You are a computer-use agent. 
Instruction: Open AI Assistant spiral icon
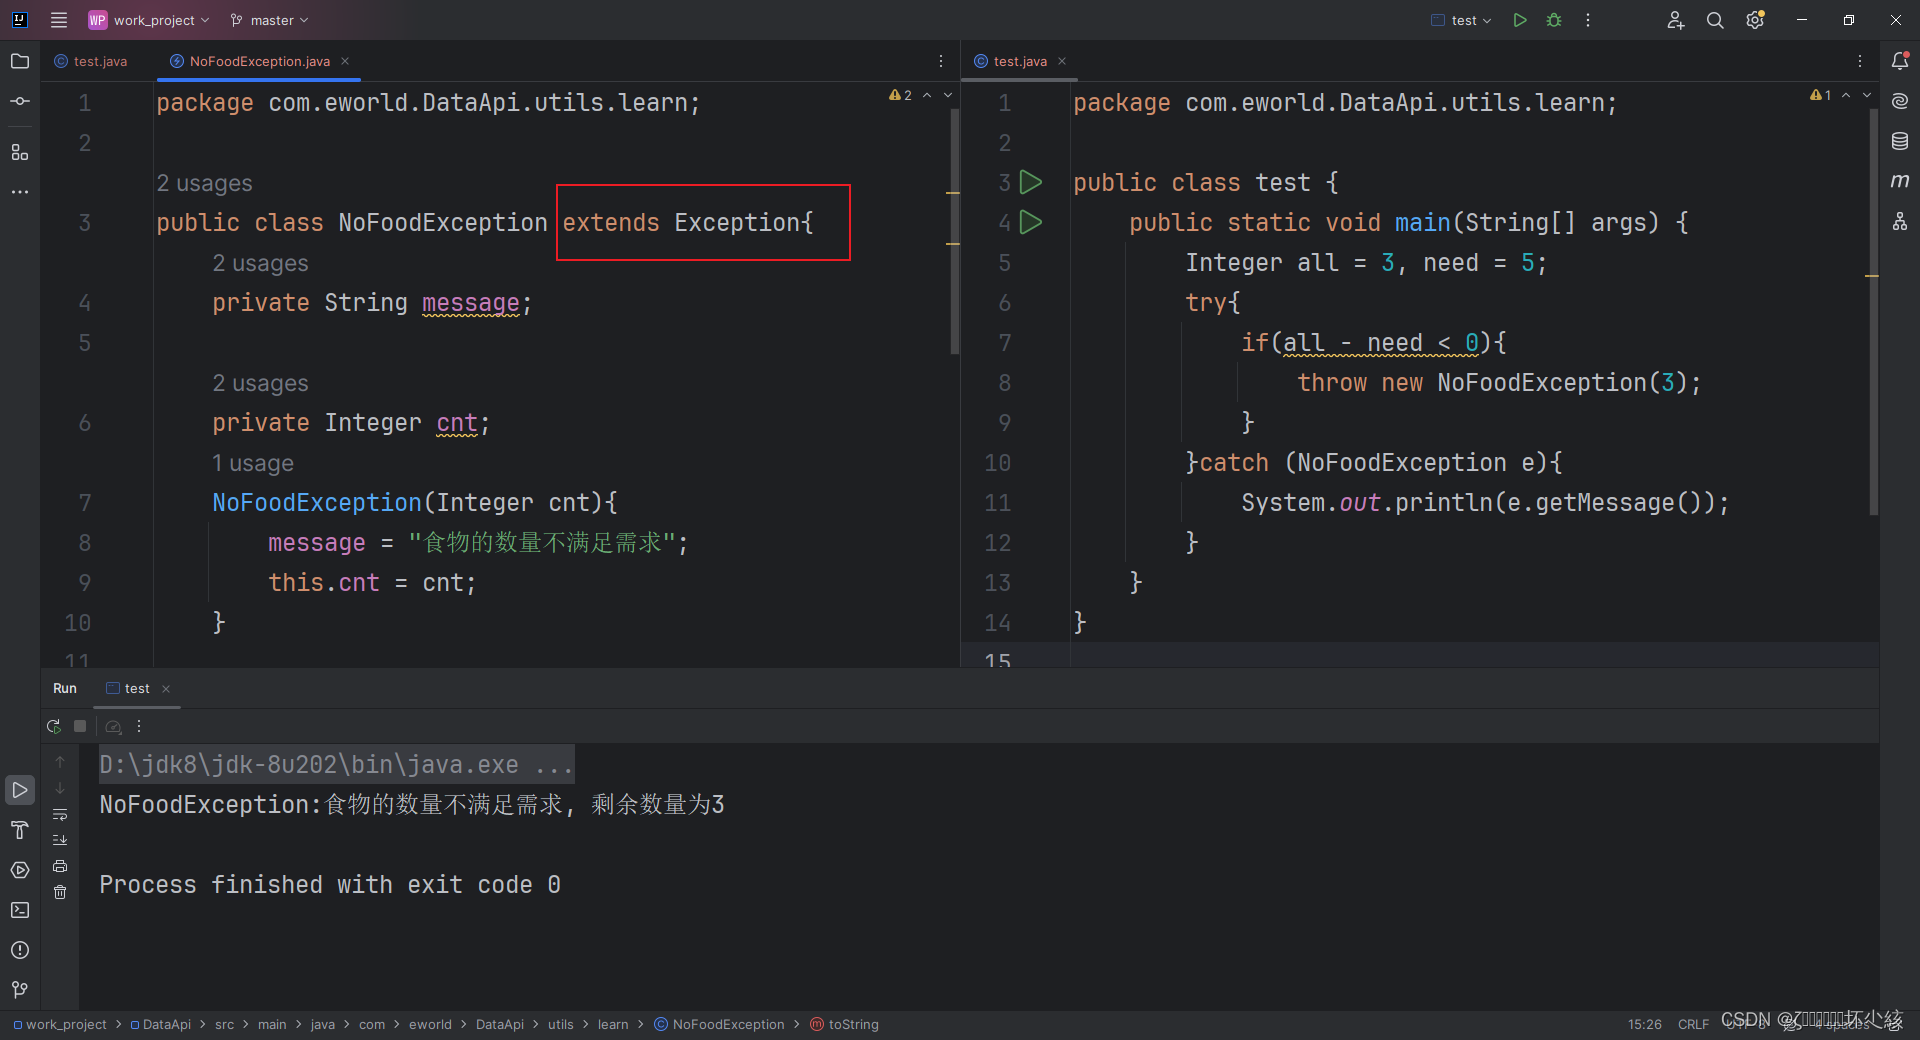click(x=1900, y=101)
